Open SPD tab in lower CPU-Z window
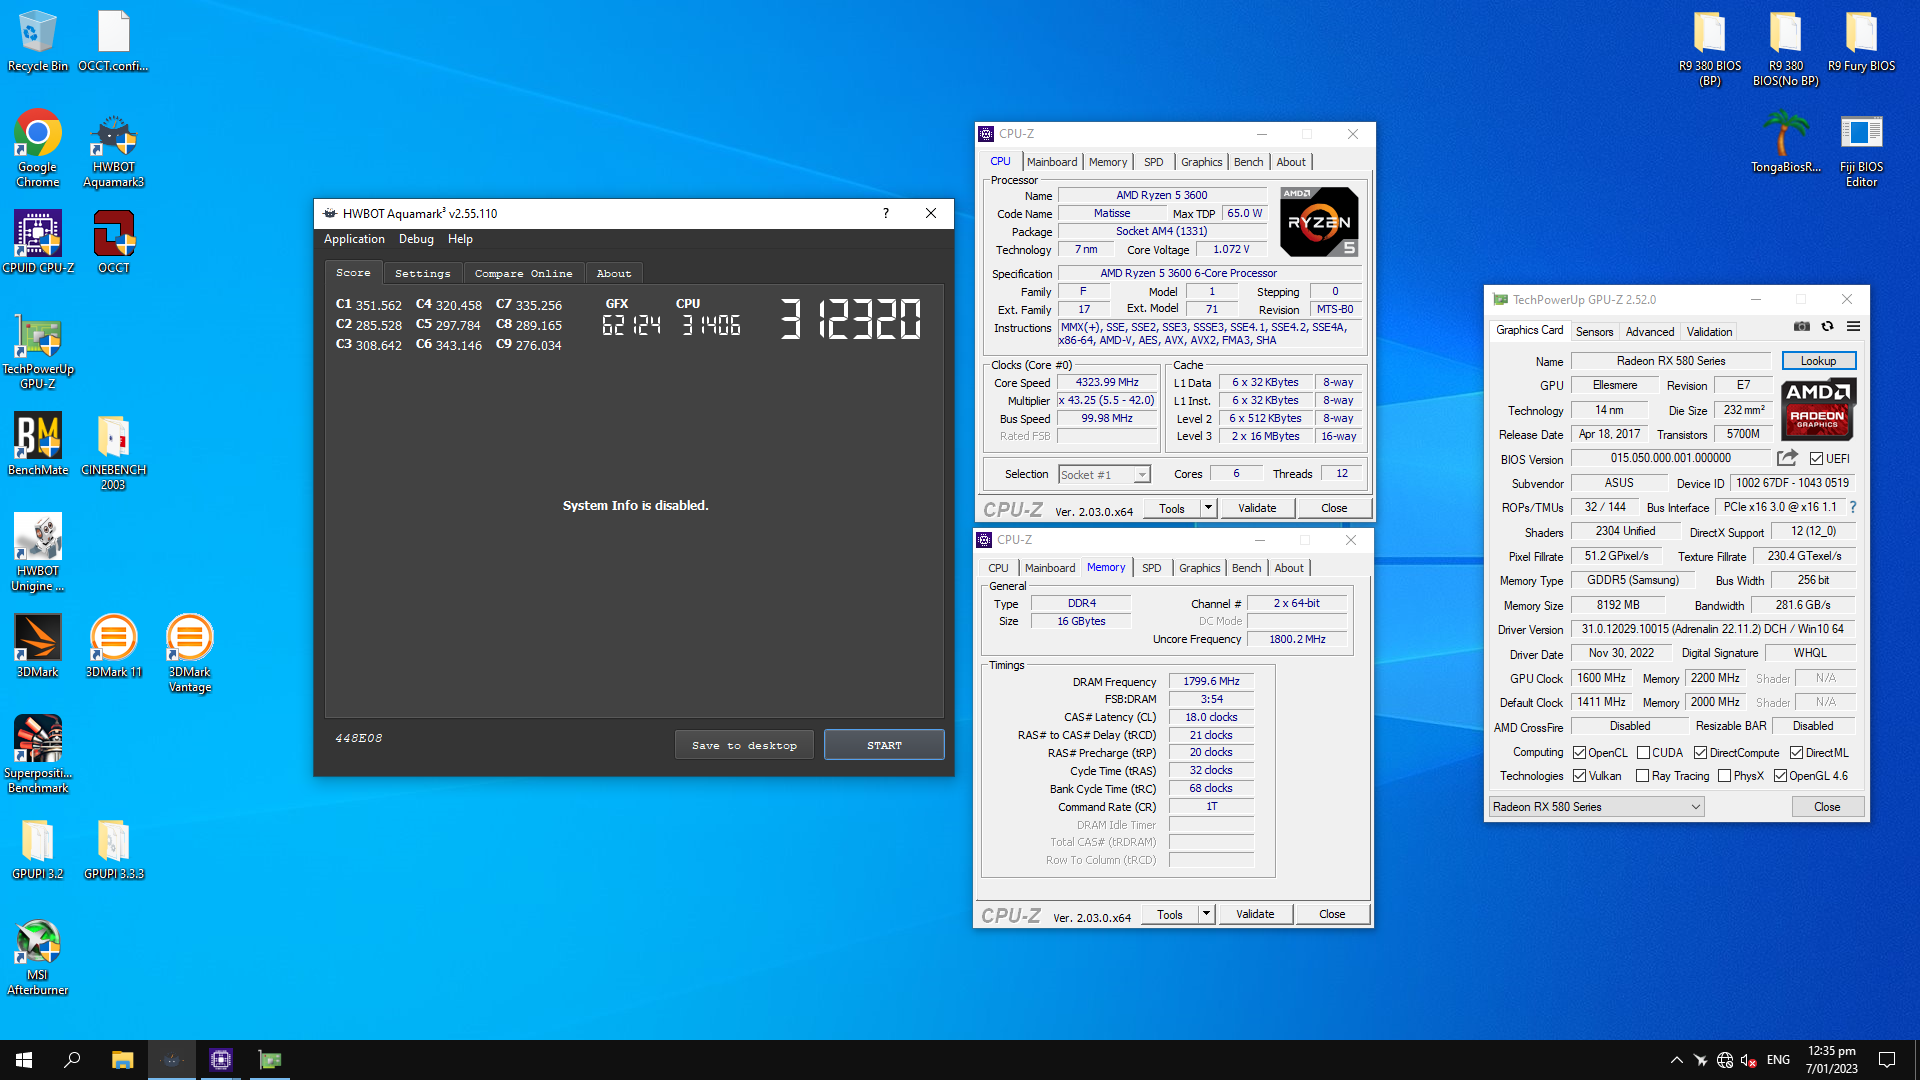1920x1080 pixels. click(x=1151, y=568)
